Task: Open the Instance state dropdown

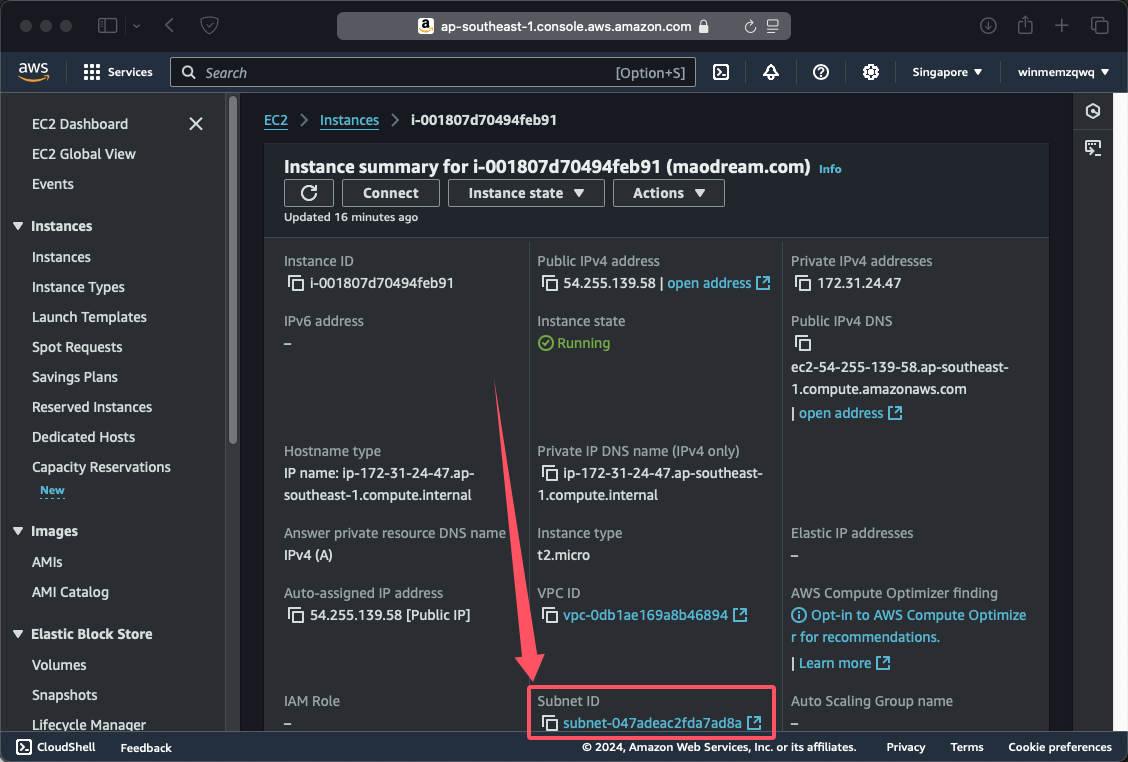Action: point(526,193)
